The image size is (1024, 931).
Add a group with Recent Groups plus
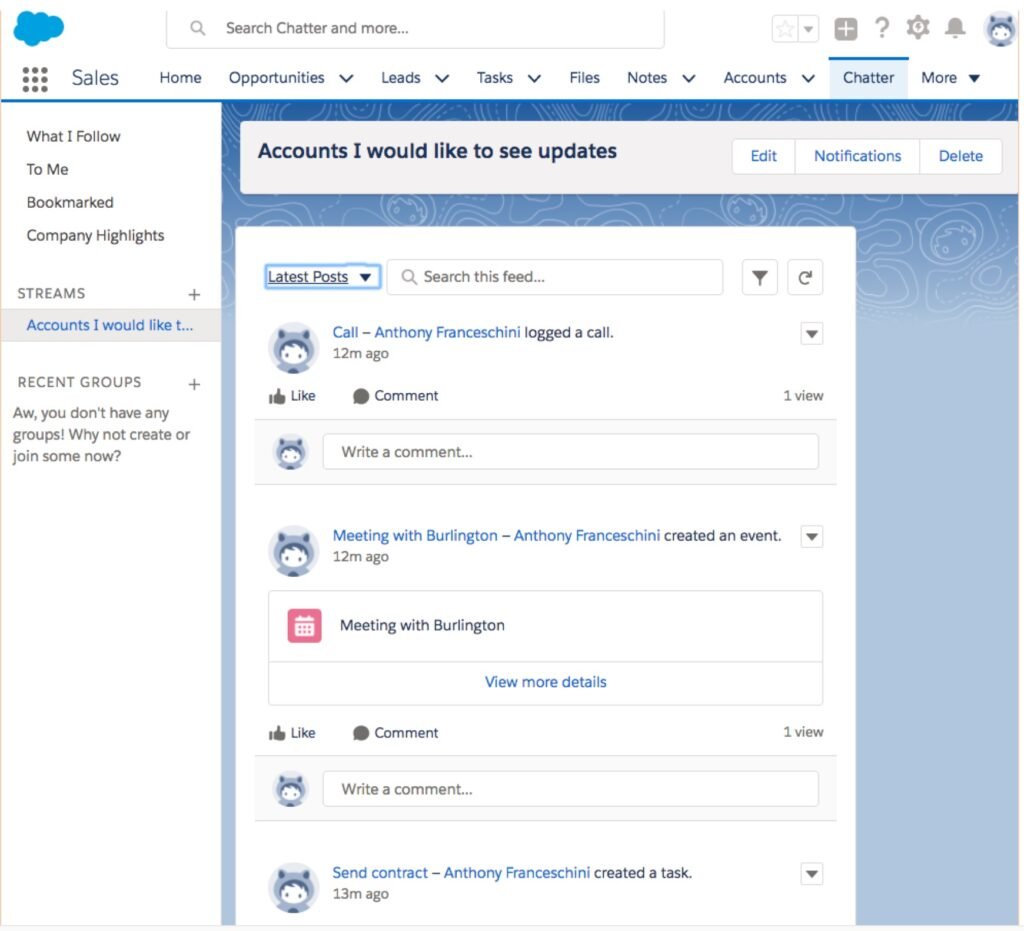click(194, 384)
